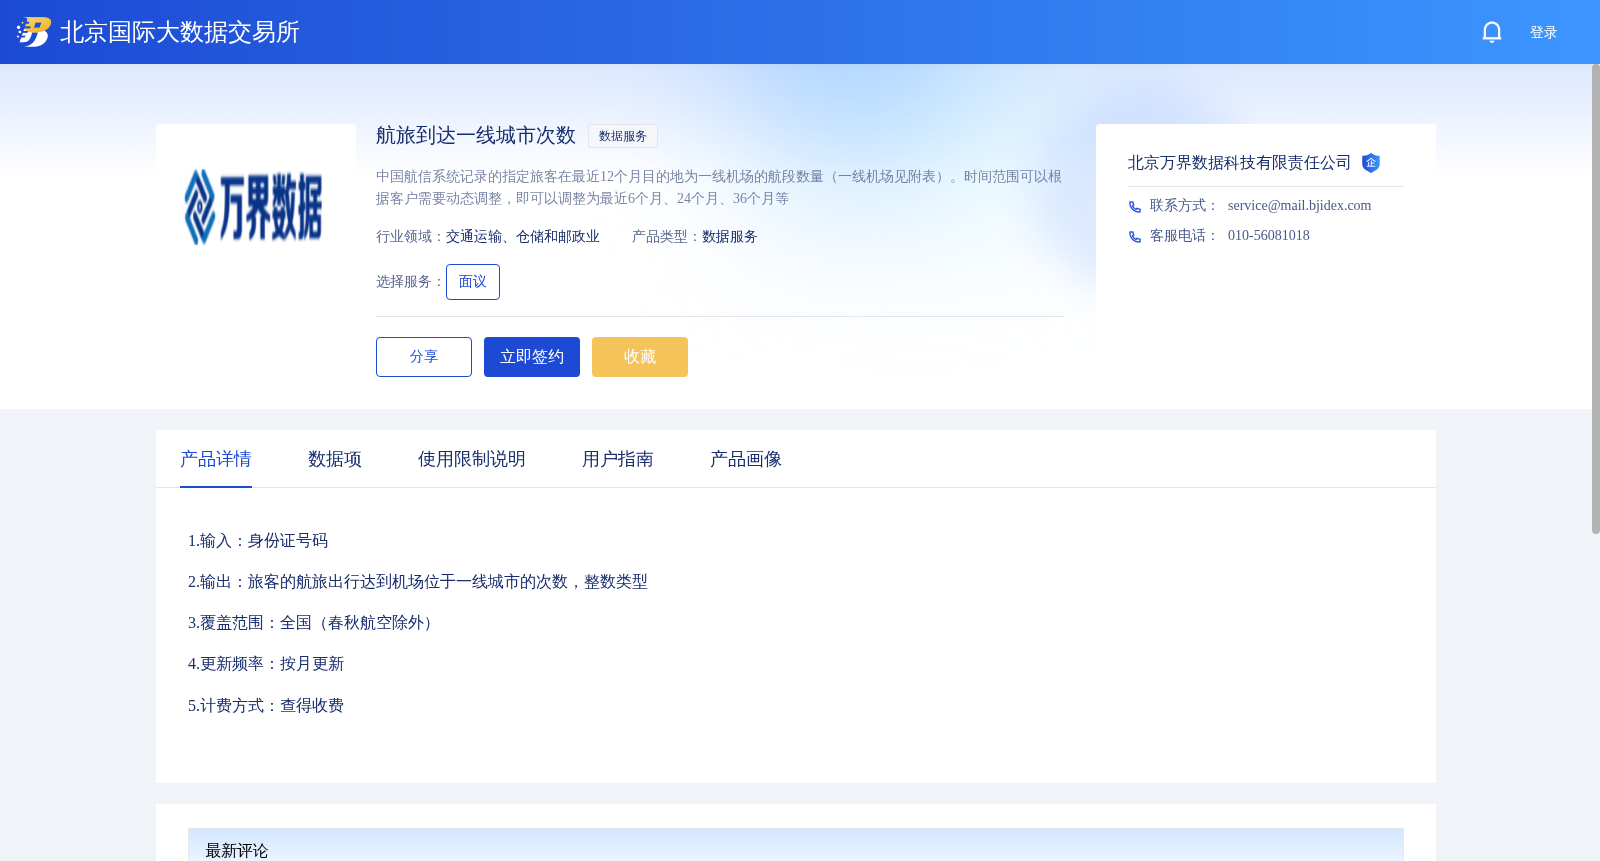The image size is (1600, 861).
Task: Click the 数据服务 tag beside title
Action: tap(623, 136)
